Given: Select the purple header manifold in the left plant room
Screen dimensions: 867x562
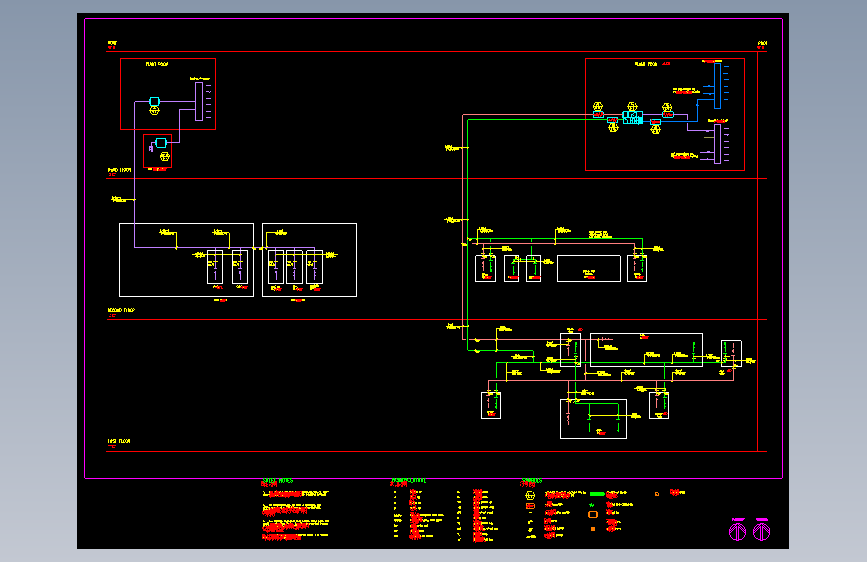Looking at the screenshot, I should (x=199, y=101).
